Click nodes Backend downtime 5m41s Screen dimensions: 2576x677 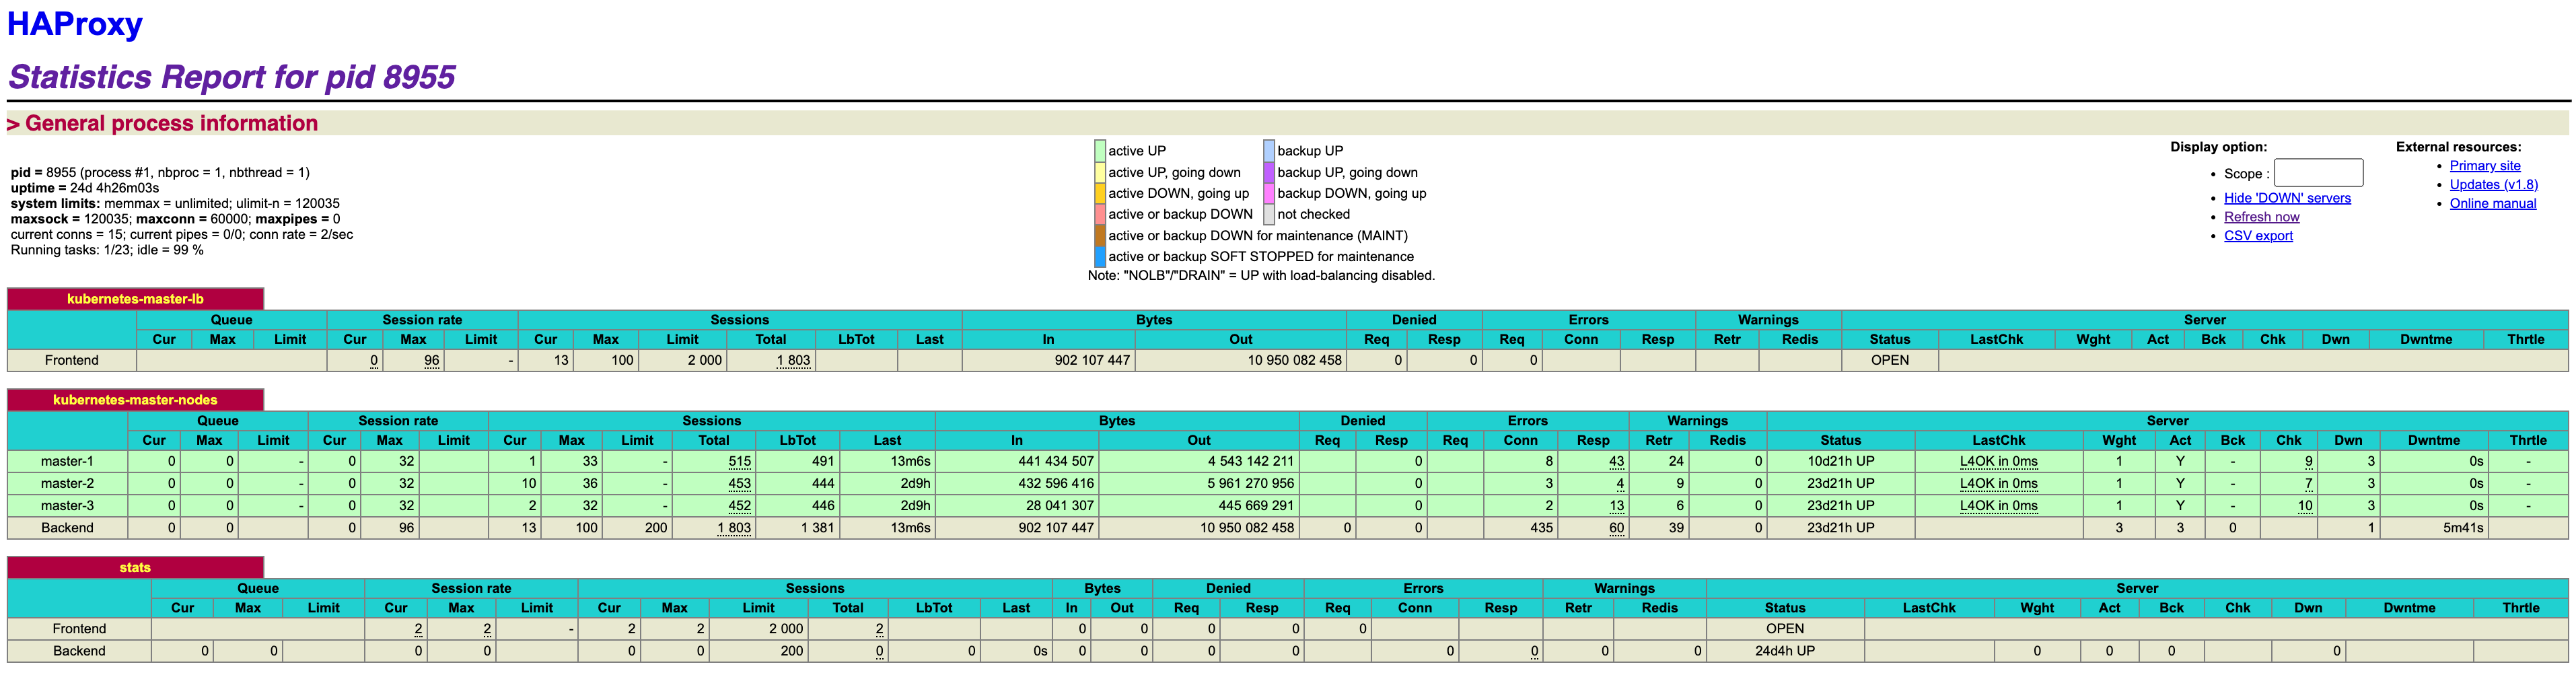pyautogui.click(x=2462, y=528)
